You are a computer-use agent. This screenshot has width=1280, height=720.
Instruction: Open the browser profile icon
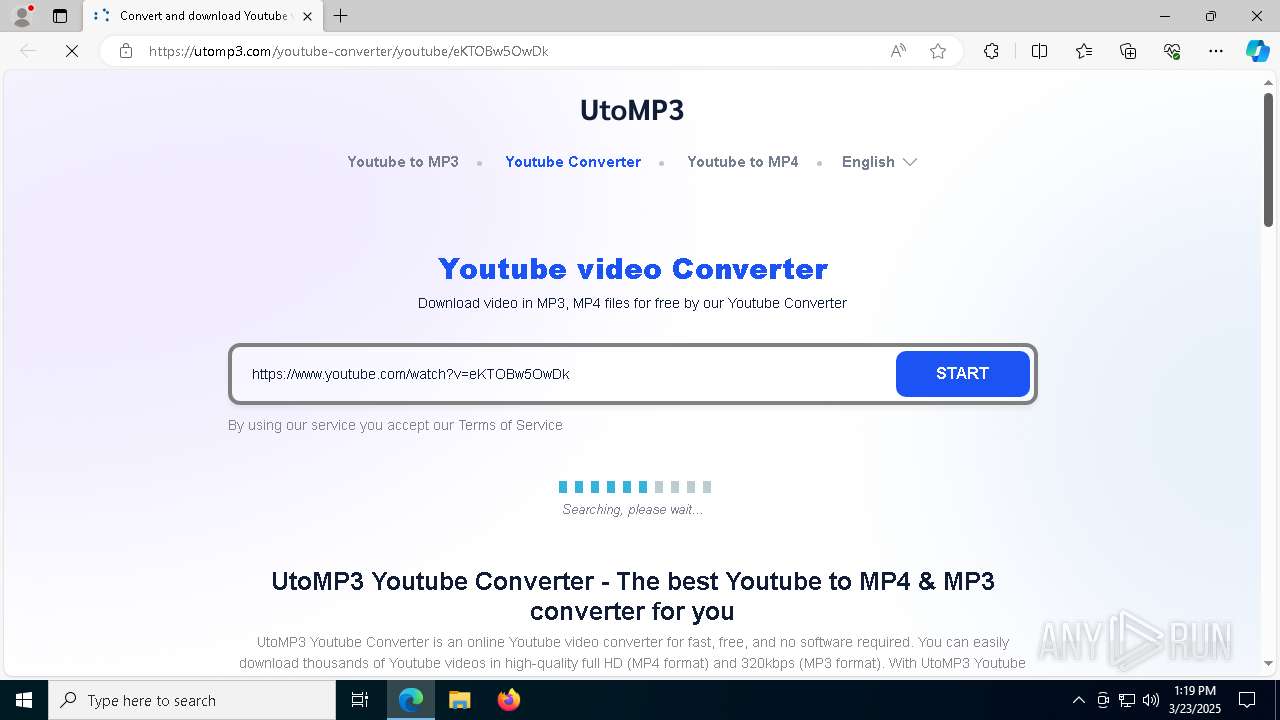(x=22, y=16)
